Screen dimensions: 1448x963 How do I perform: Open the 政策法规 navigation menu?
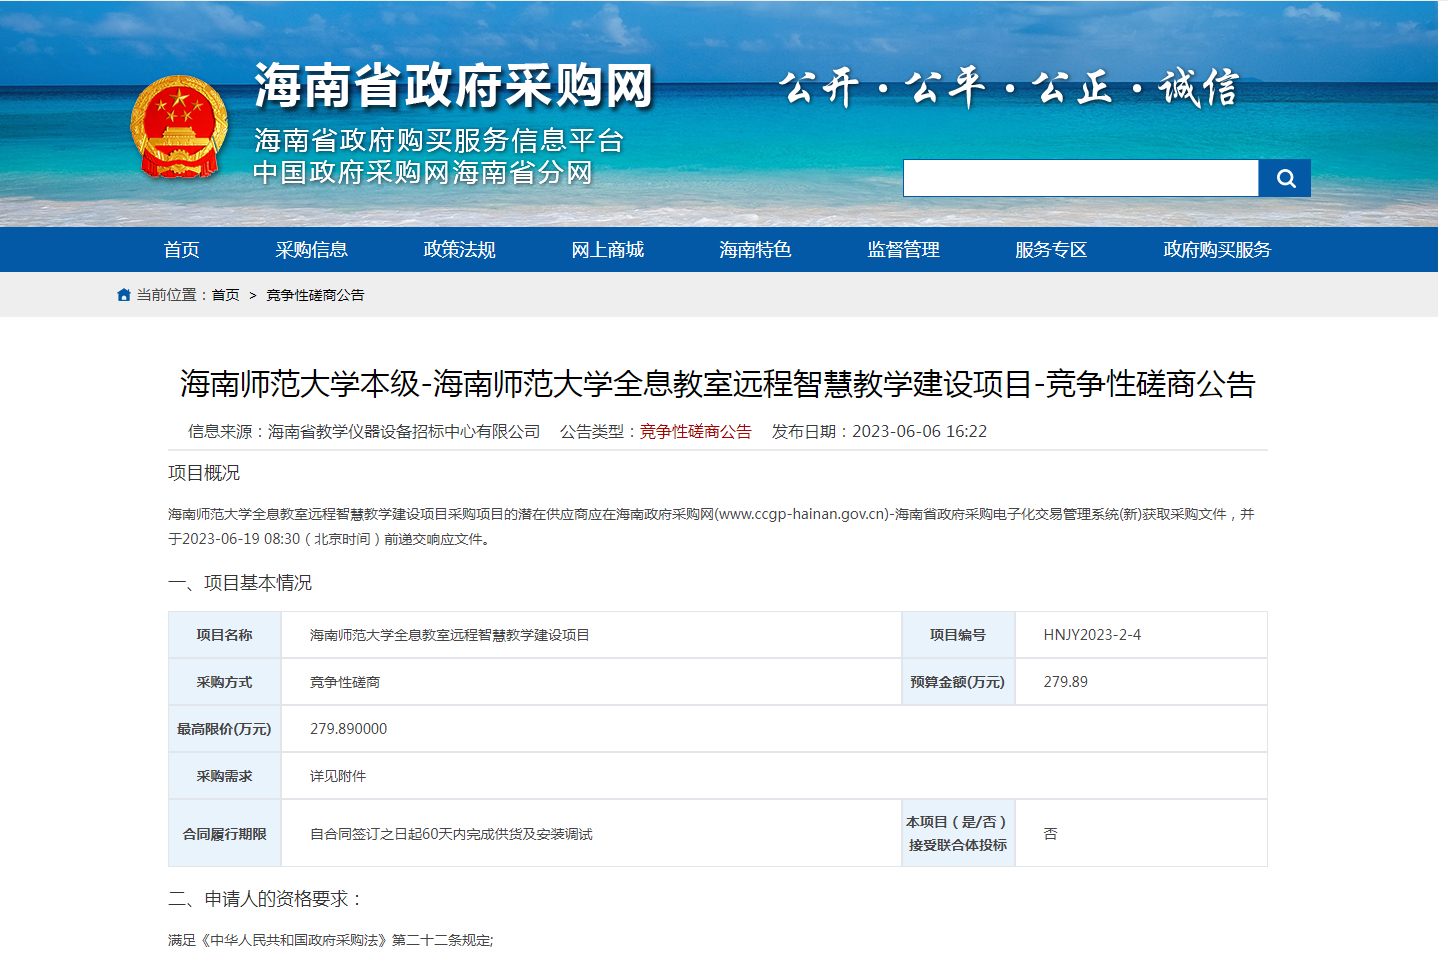459,250
